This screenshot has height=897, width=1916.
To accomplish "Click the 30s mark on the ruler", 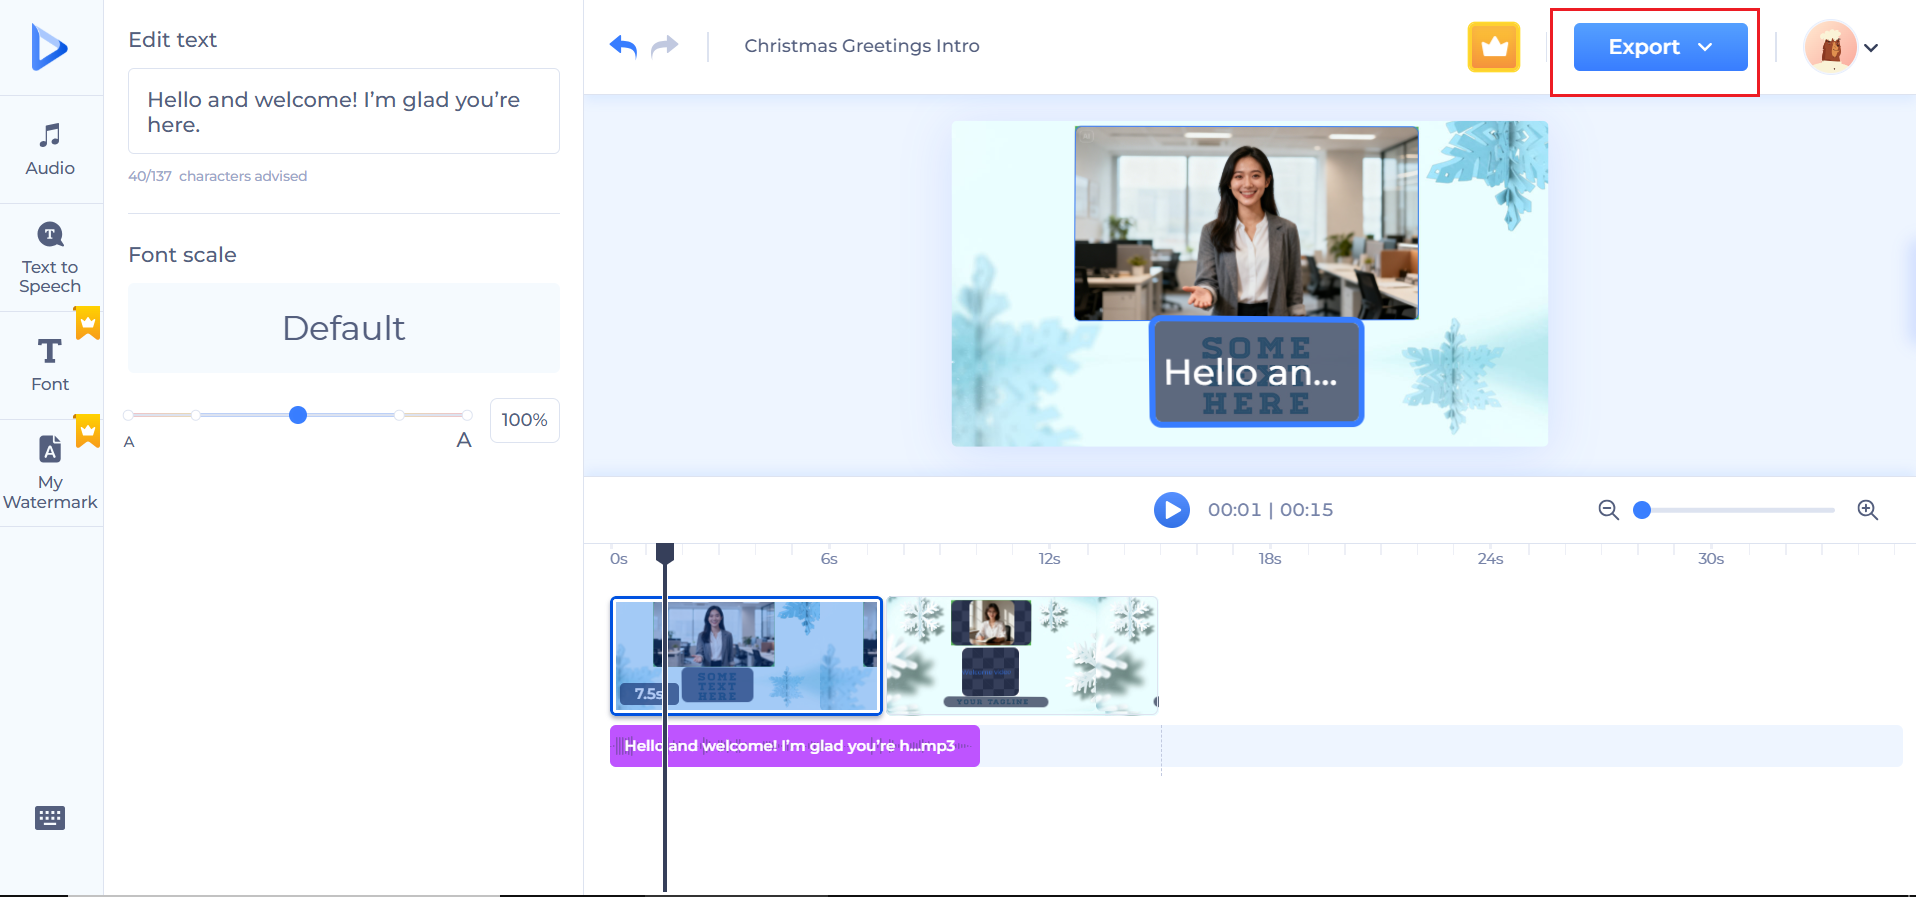I will [x=1711, y=559].
